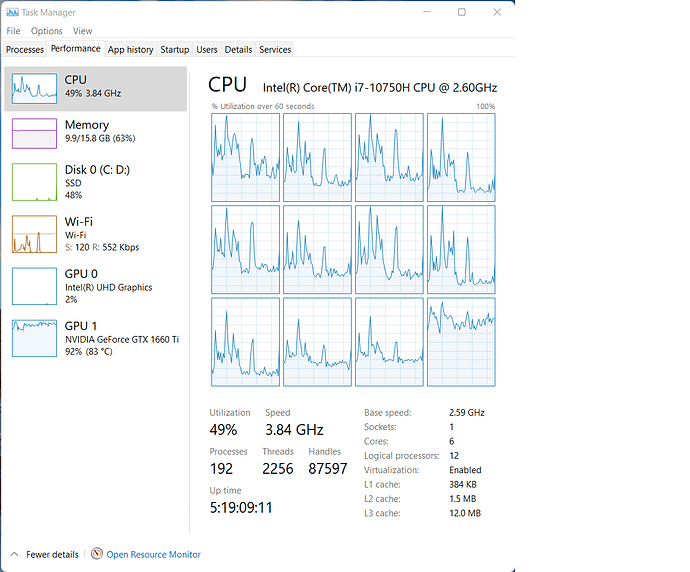This screenshot has width=690, height=572.
Task: Click Virtualization value Enabled
Action: pyautogui.click(x=465, y=470)
